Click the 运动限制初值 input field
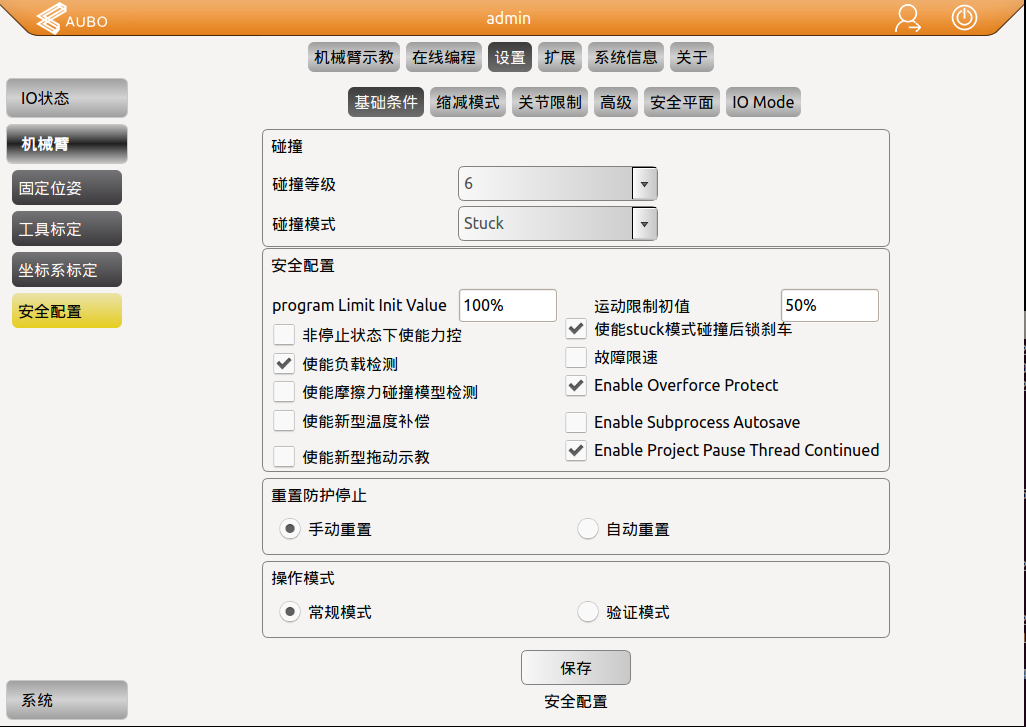The height and width of the screenshot is (727, 1026). pyautogui.click(x=829, y=305)
